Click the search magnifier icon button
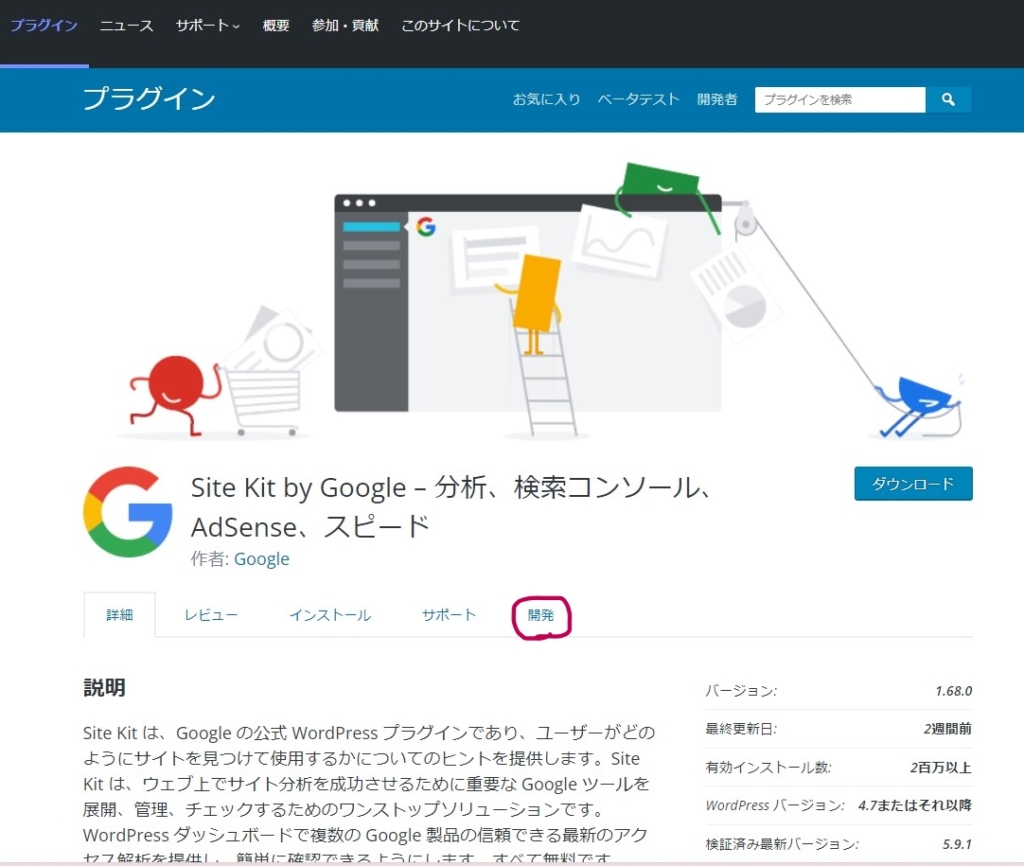The image size is (1024, 866). 948,99
